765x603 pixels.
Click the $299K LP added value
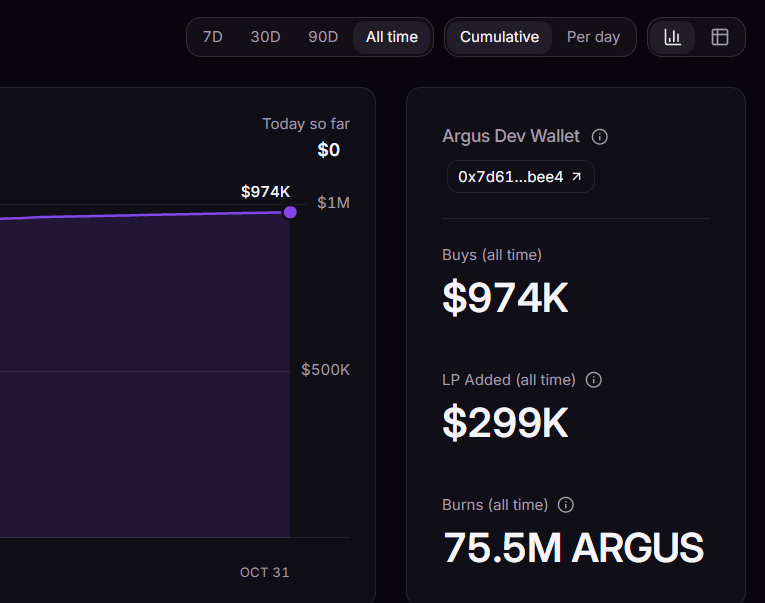click(x=505, y=422)
